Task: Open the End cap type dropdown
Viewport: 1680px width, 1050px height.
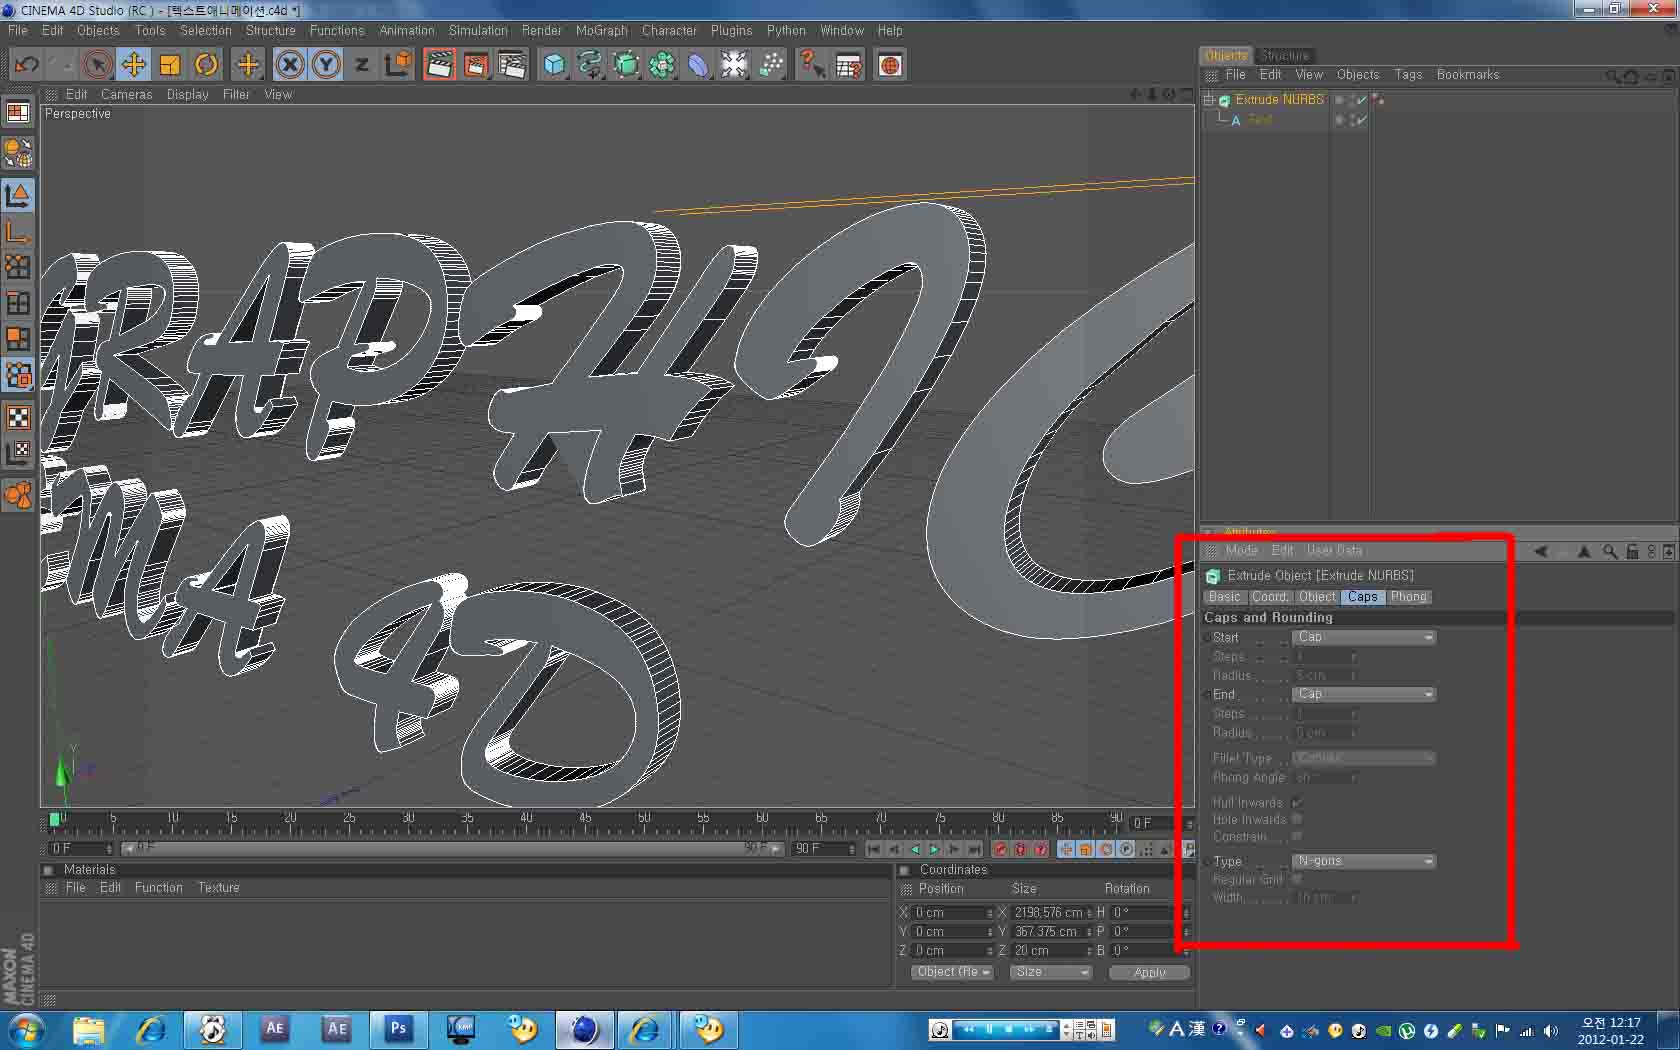Action: click(x=1364, y=694)
